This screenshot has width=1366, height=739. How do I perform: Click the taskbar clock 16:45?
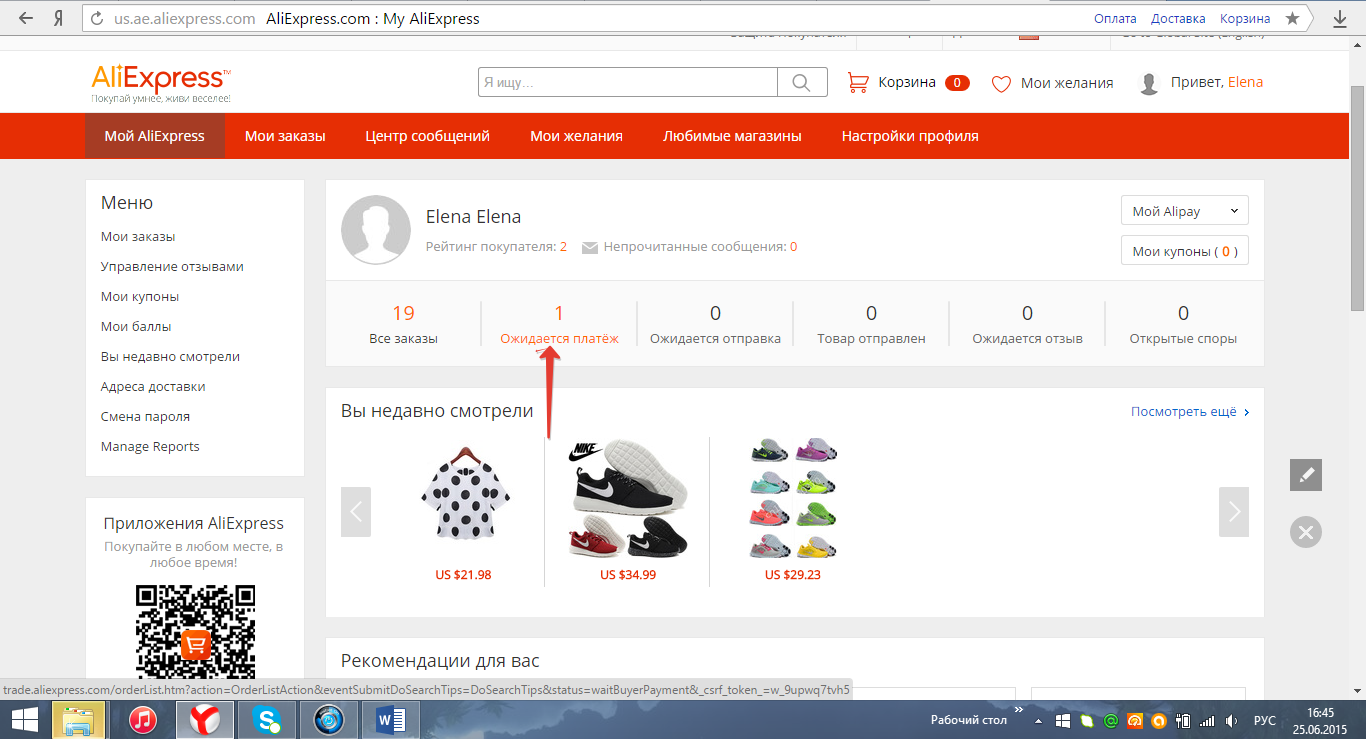coord(1320,712)
